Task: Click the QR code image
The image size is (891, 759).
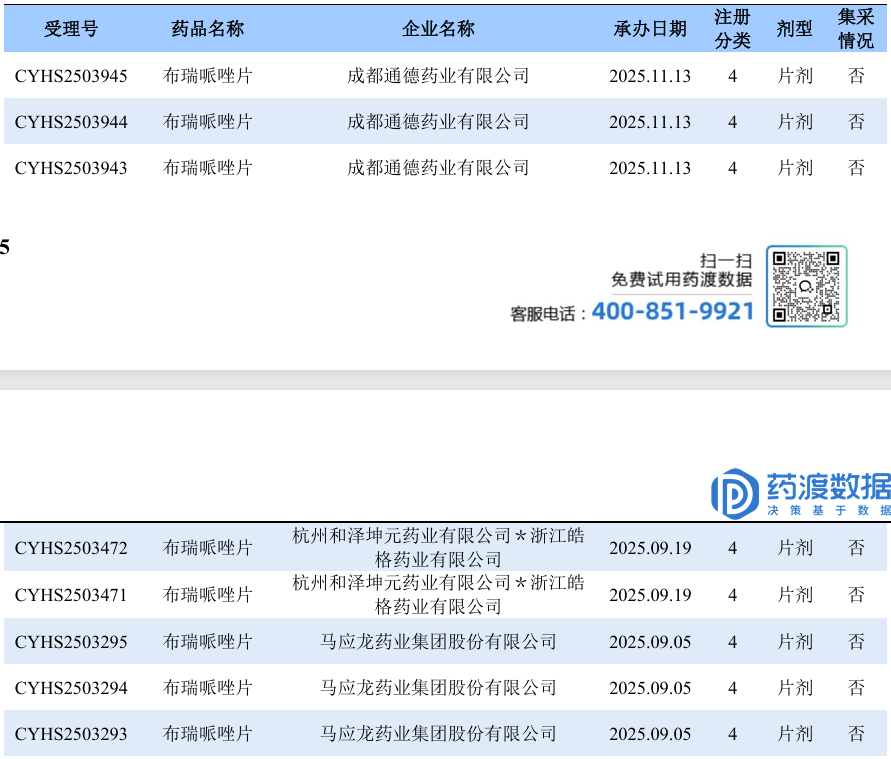Action: [x=806, y=286]
